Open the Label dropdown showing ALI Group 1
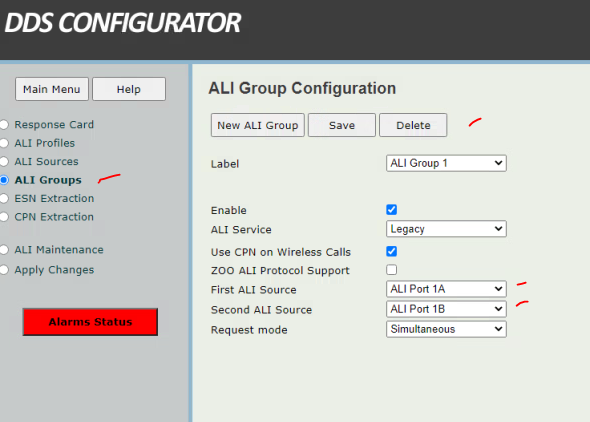This screenshot has width=590, height=422. pos(446,163)
